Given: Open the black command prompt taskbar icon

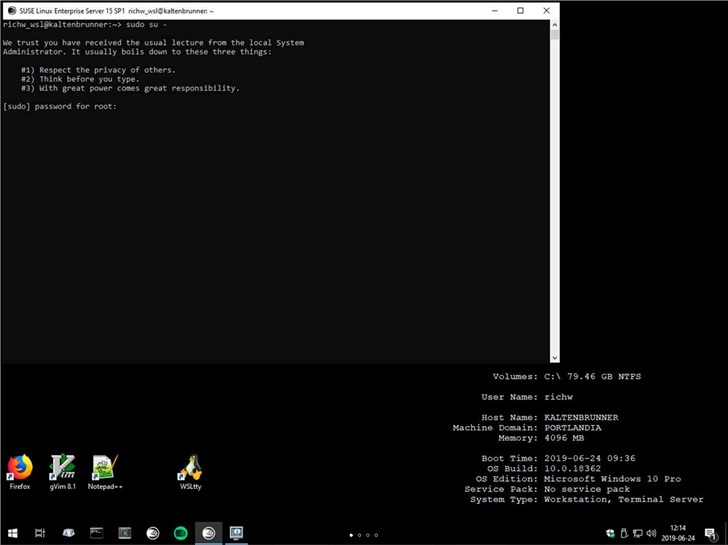Looking at the screenshot, I should 97,533.
